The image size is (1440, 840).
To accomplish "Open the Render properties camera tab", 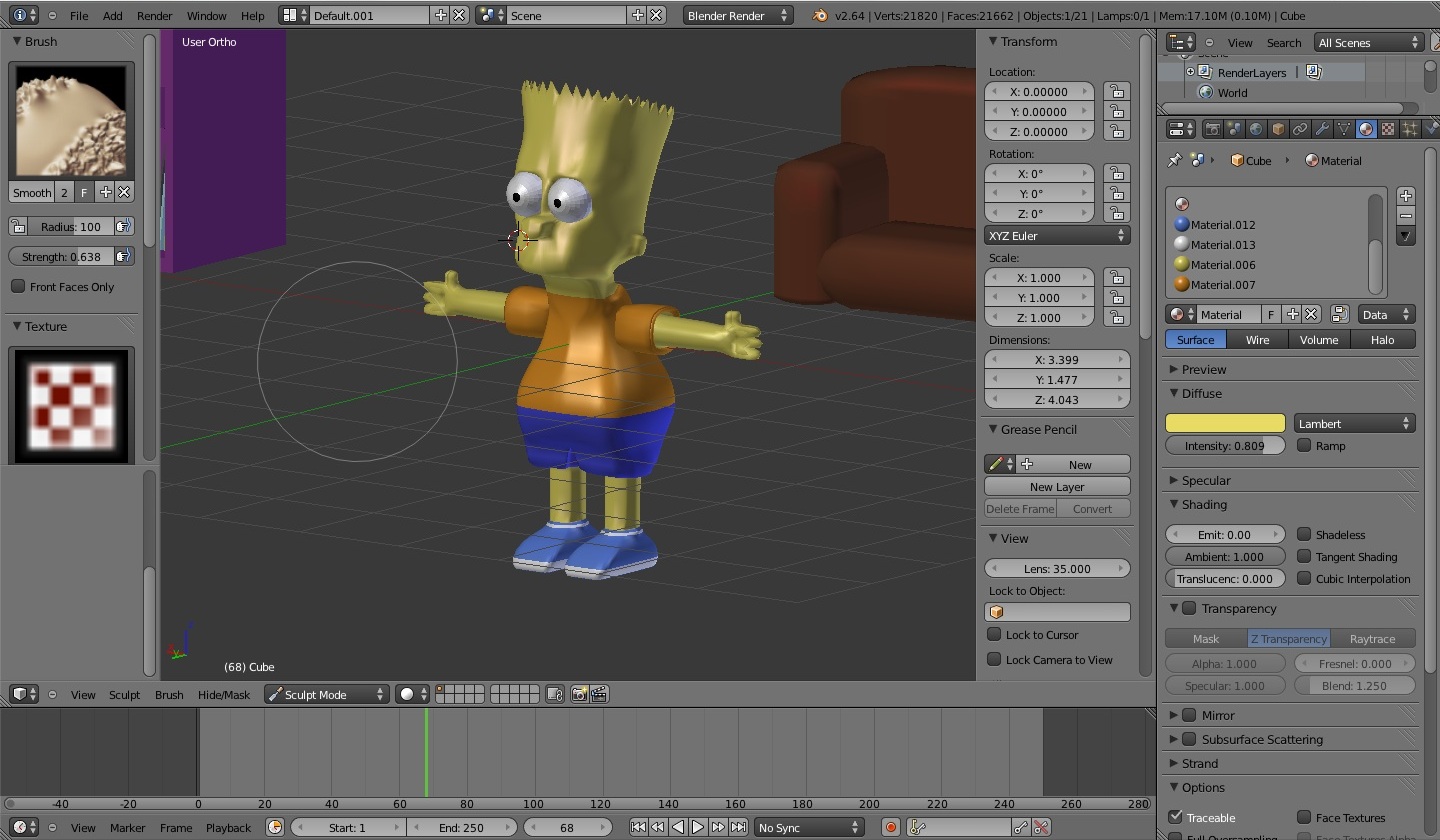I will [x=1212, y=129].
